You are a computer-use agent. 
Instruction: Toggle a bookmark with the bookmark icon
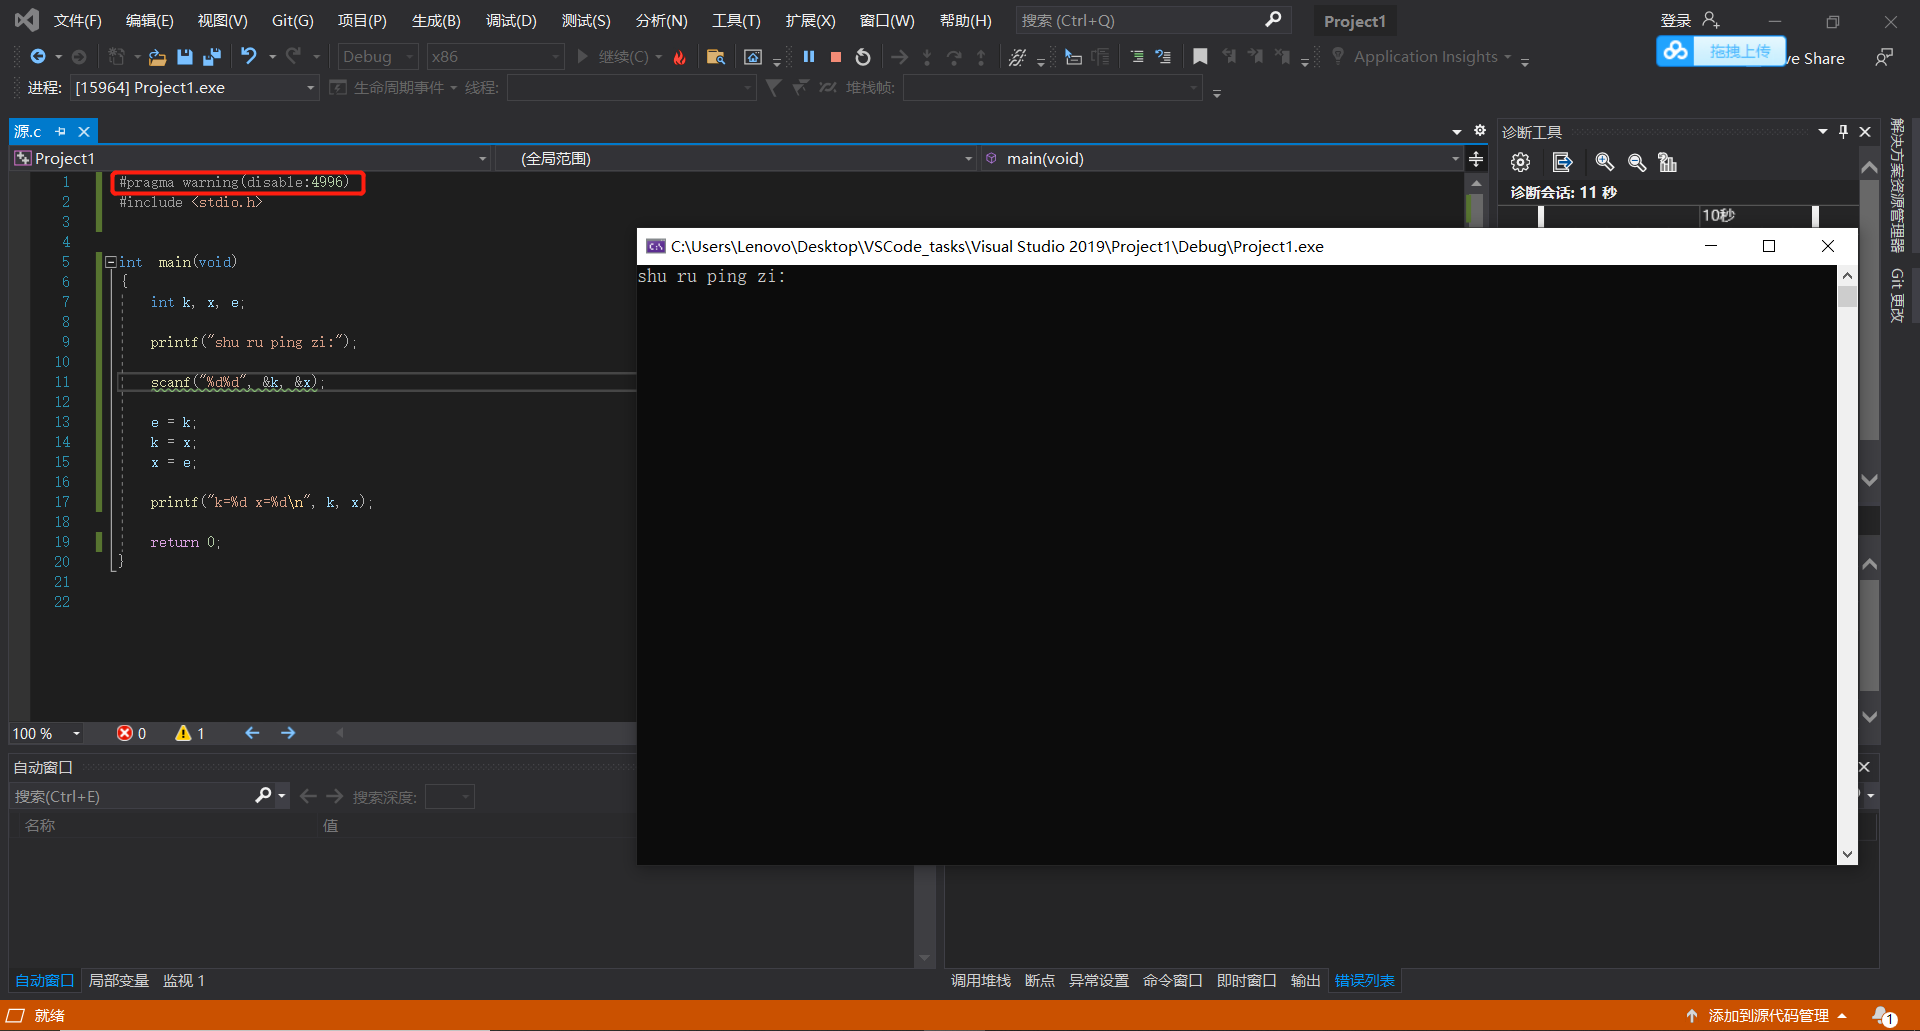pos(1200,57)
